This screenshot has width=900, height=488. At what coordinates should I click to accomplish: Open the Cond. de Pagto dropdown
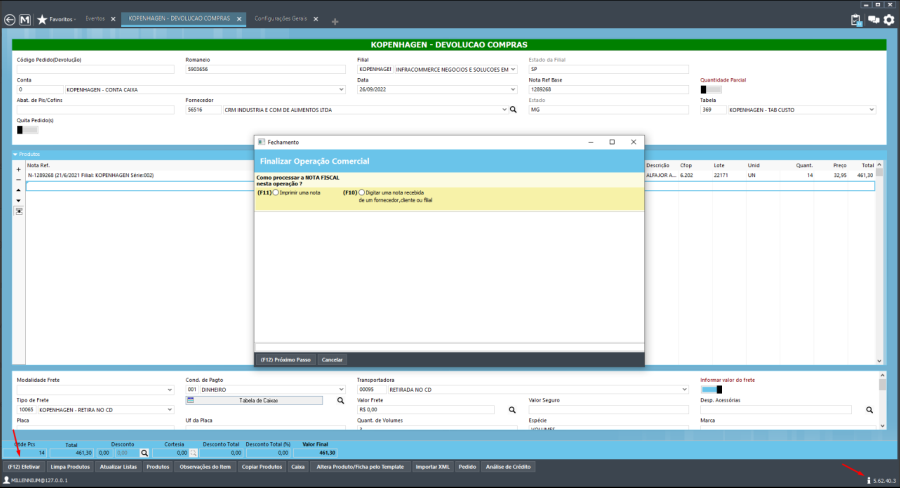[x=341, y=390]
